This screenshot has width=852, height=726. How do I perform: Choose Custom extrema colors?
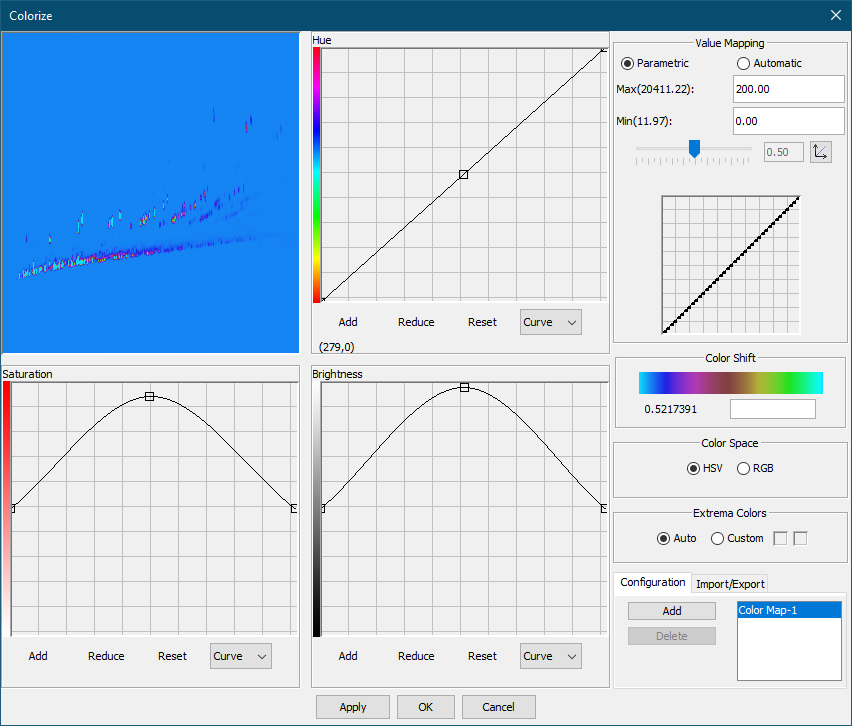(717, 538)
